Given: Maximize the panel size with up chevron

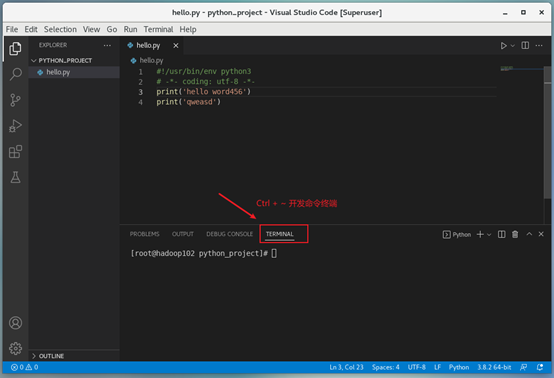Looking at the screenshot, I should click(x=529, y=234).
